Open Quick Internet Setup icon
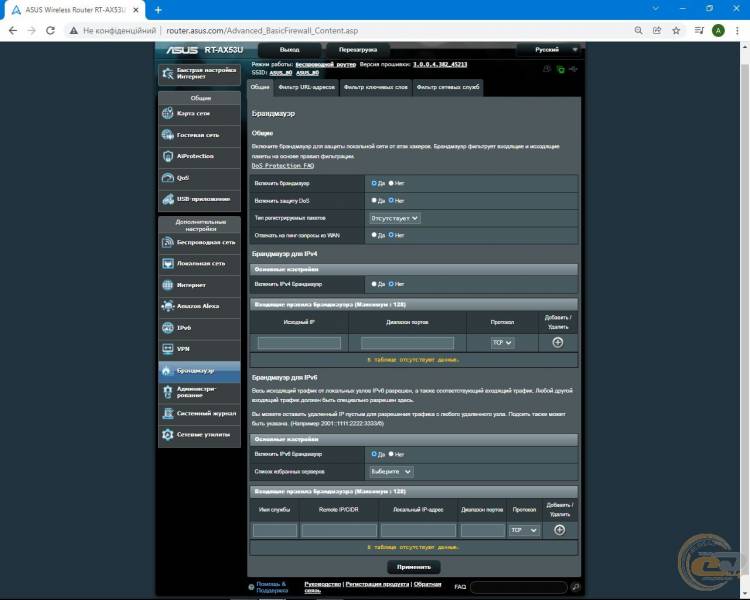Viewport: 750px width, 600px height. (x=167, y=74)
